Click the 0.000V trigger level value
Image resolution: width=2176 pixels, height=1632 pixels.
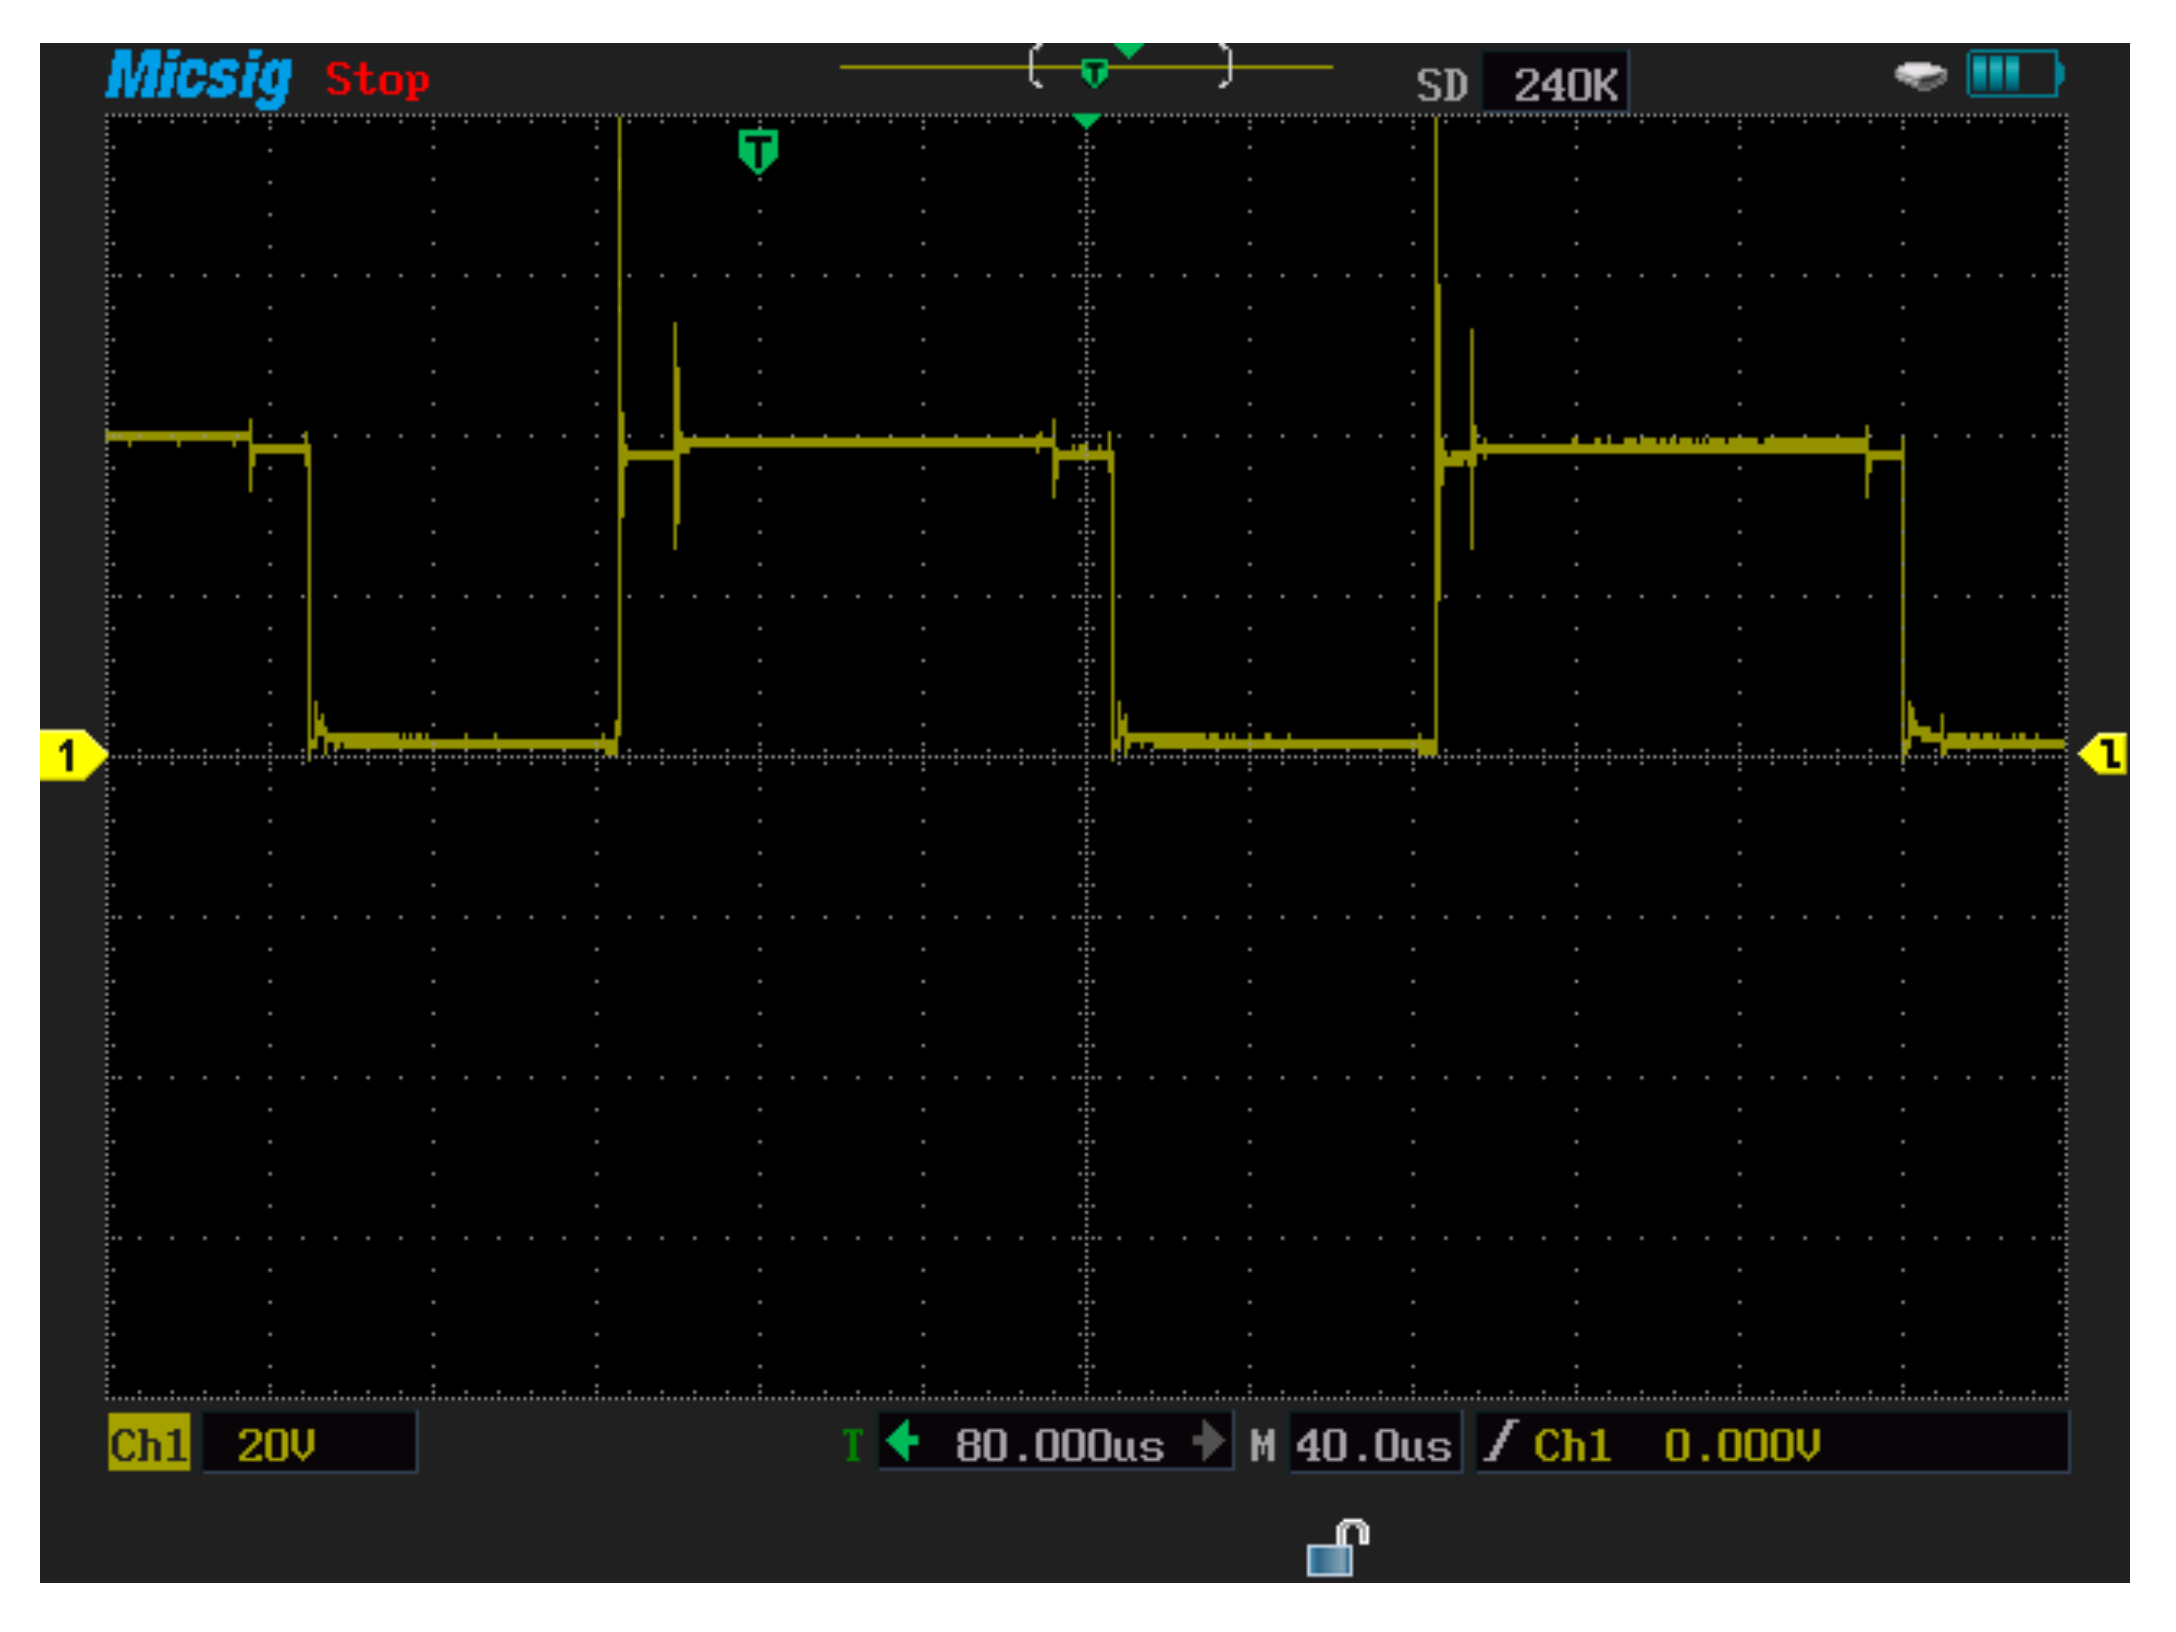coord(1742,1445)
